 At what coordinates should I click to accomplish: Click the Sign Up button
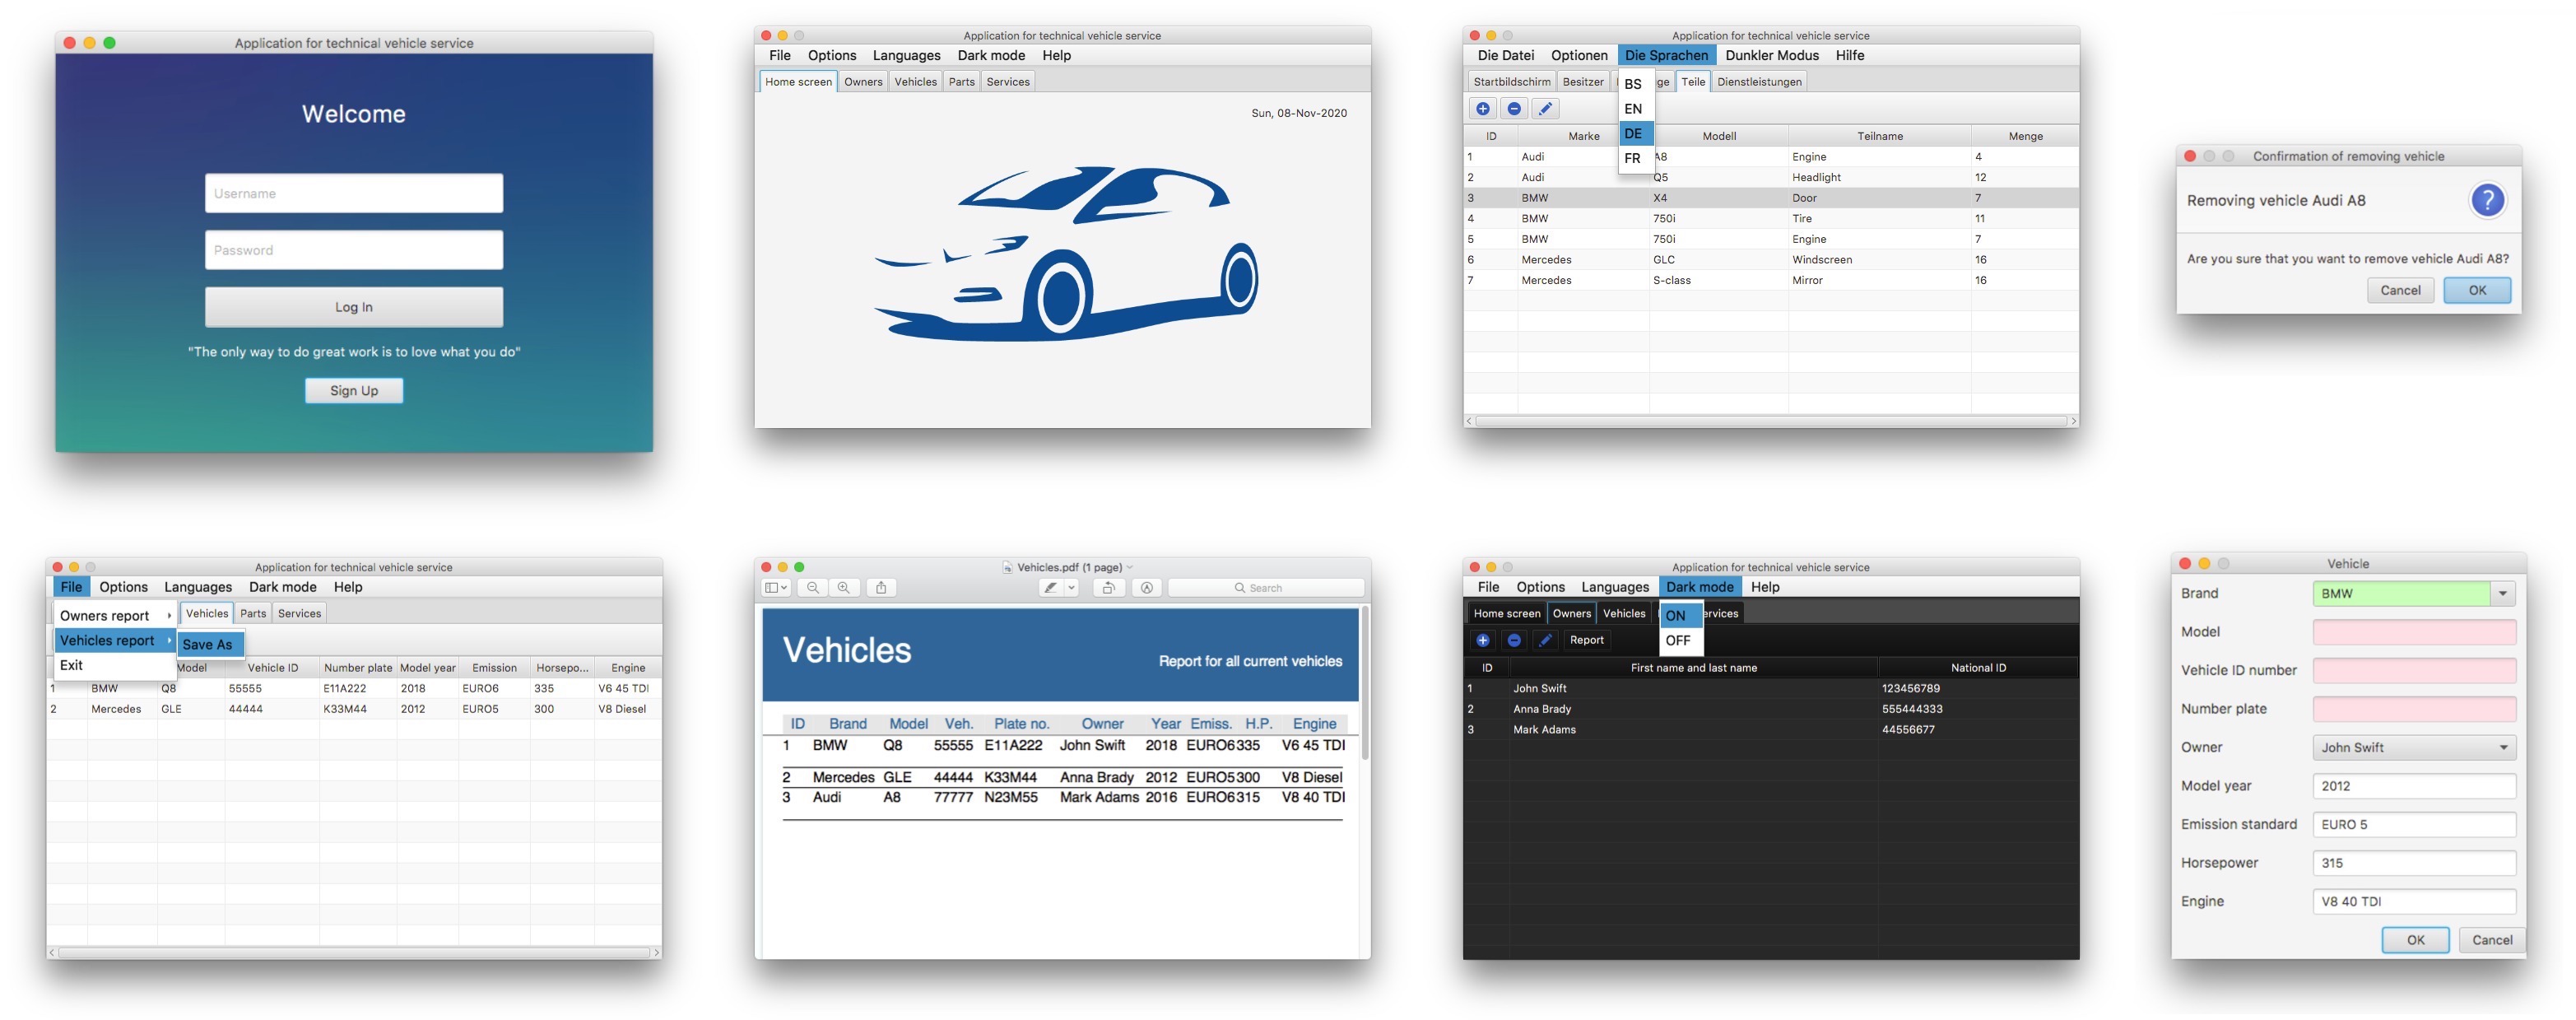(354, 391)
